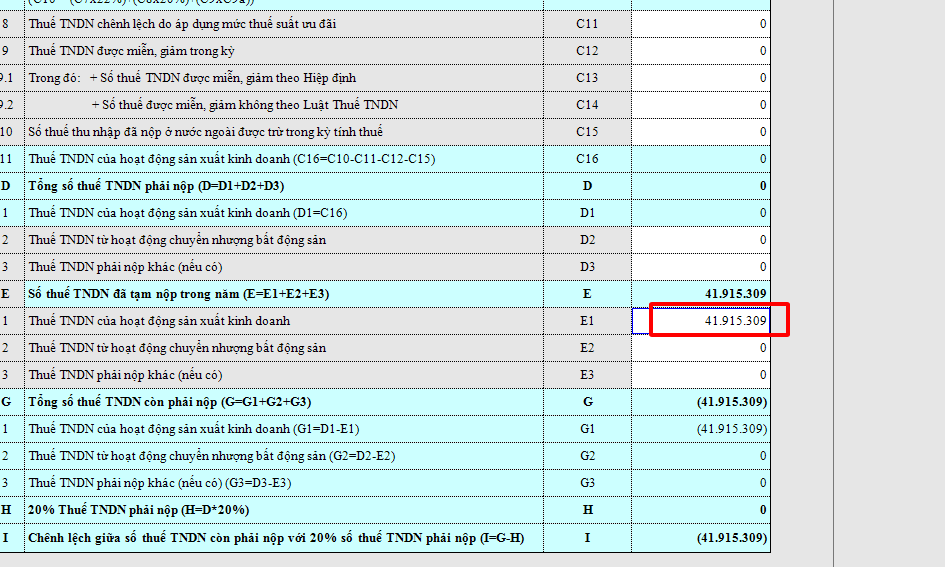
Task: Click the E1 value field showing 41.915.309
Action: tap(702, 321)
